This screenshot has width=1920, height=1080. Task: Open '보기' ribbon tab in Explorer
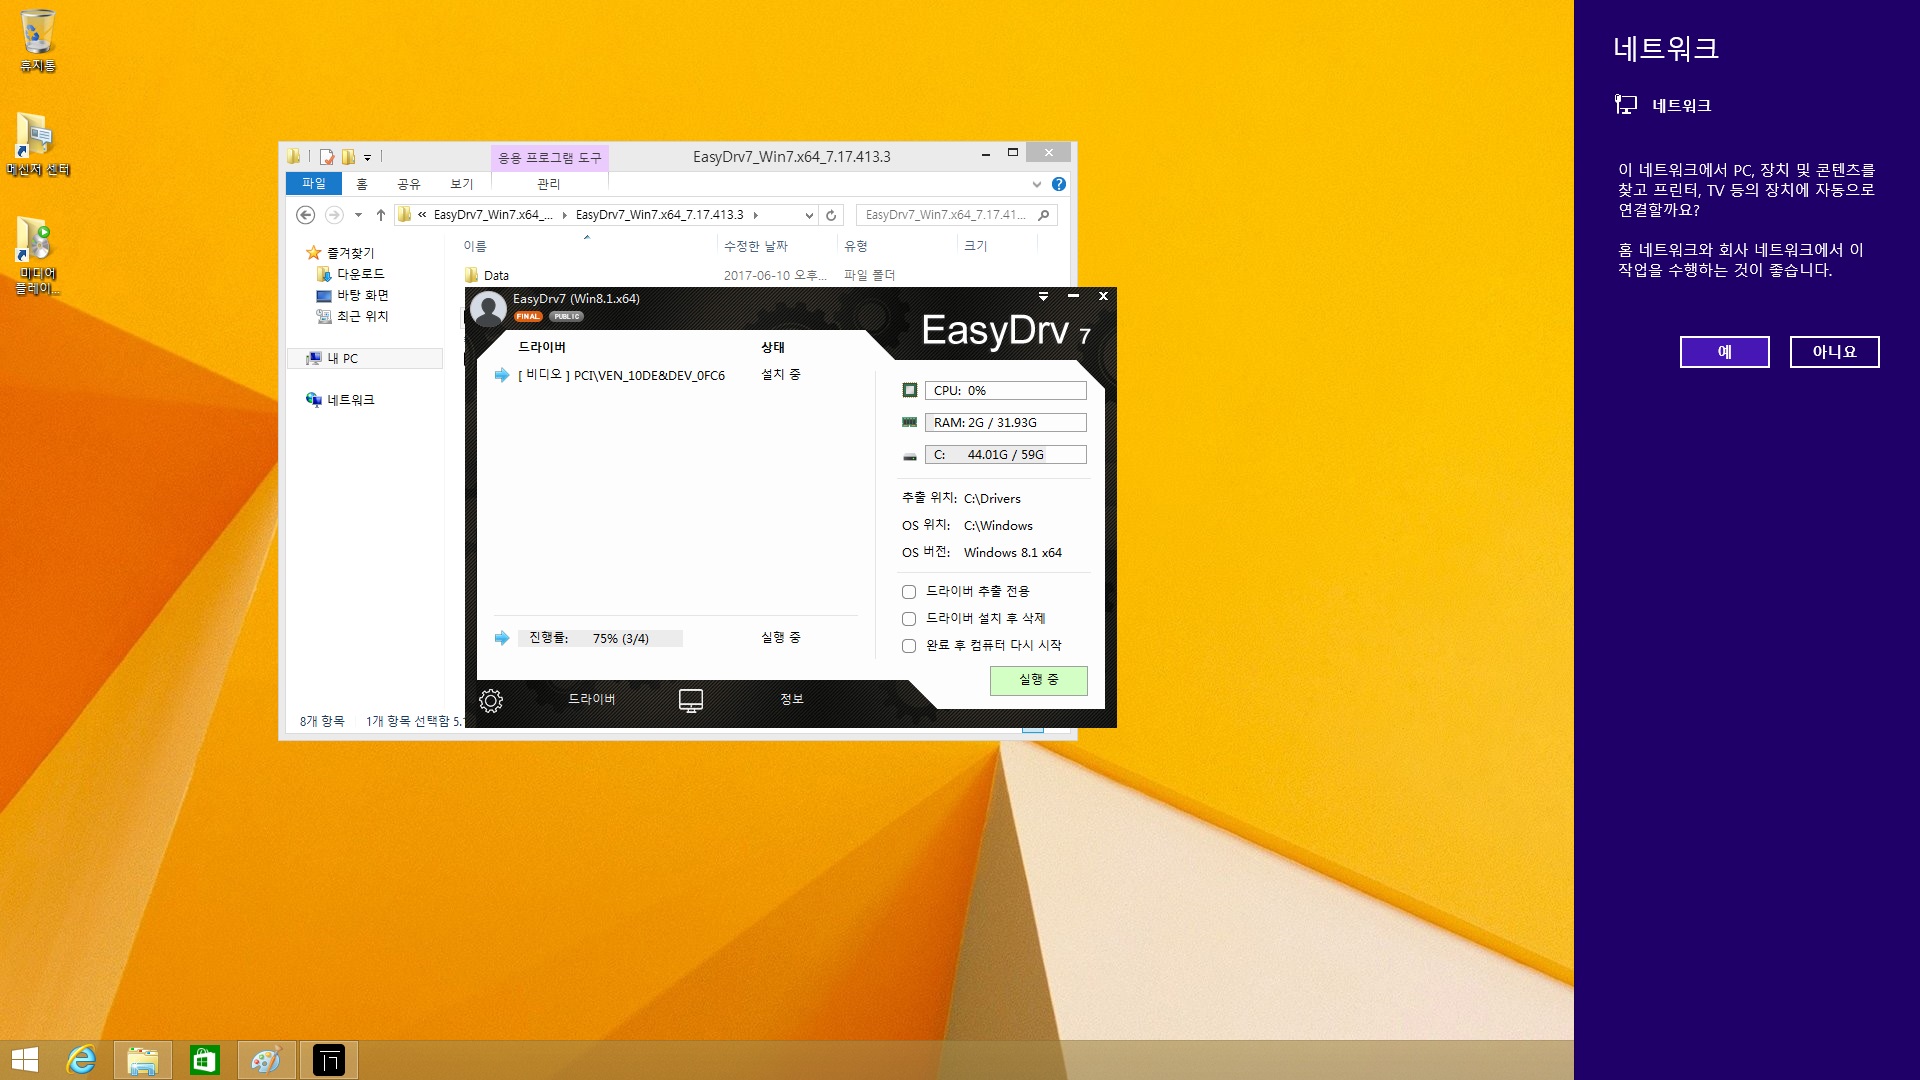(x=462, y=184)
